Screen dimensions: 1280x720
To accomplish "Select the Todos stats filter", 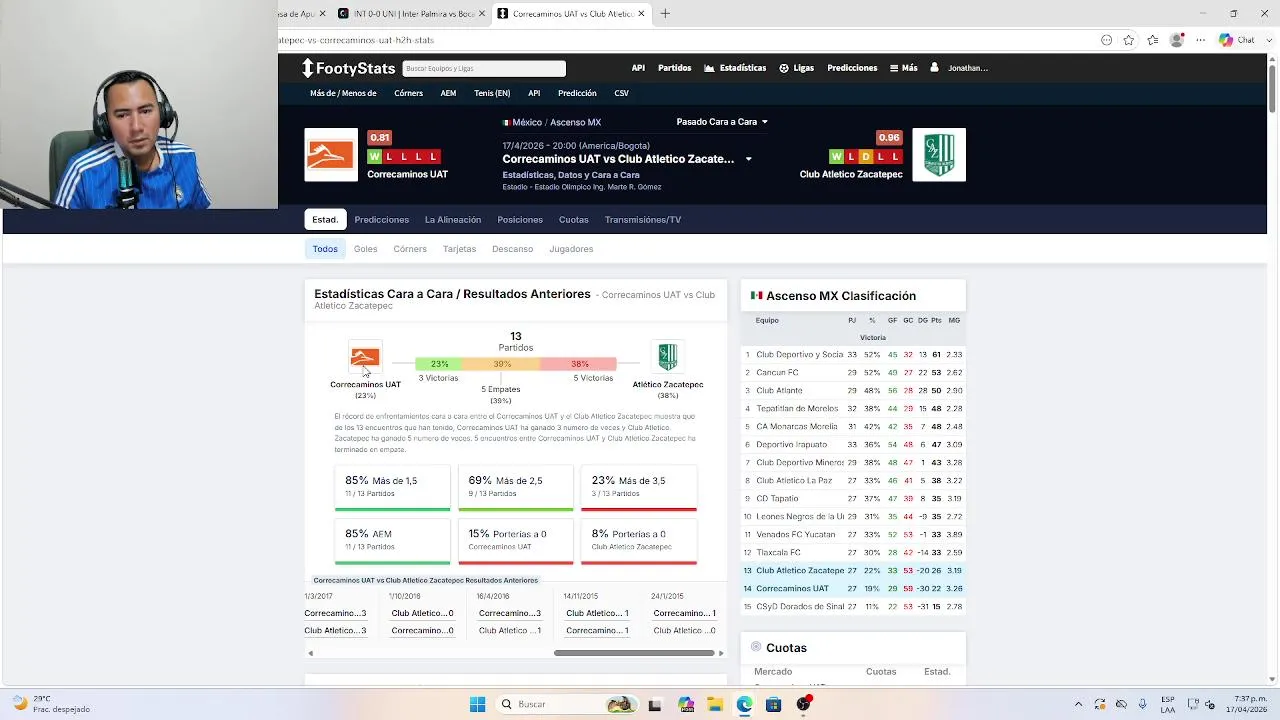I will click(325, 249).
